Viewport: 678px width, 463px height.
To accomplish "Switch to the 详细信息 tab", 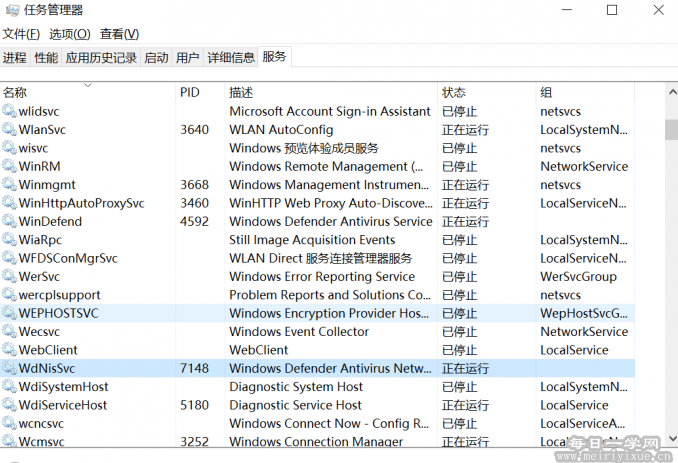I will coord(231,57).
